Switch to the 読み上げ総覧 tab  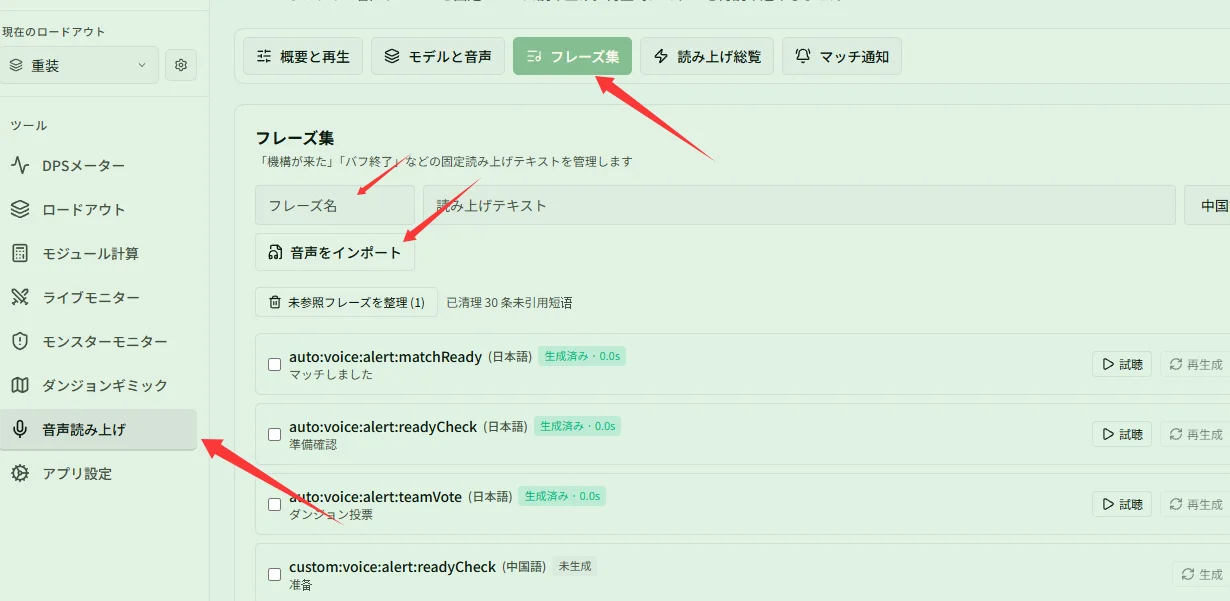coord(707,56)
